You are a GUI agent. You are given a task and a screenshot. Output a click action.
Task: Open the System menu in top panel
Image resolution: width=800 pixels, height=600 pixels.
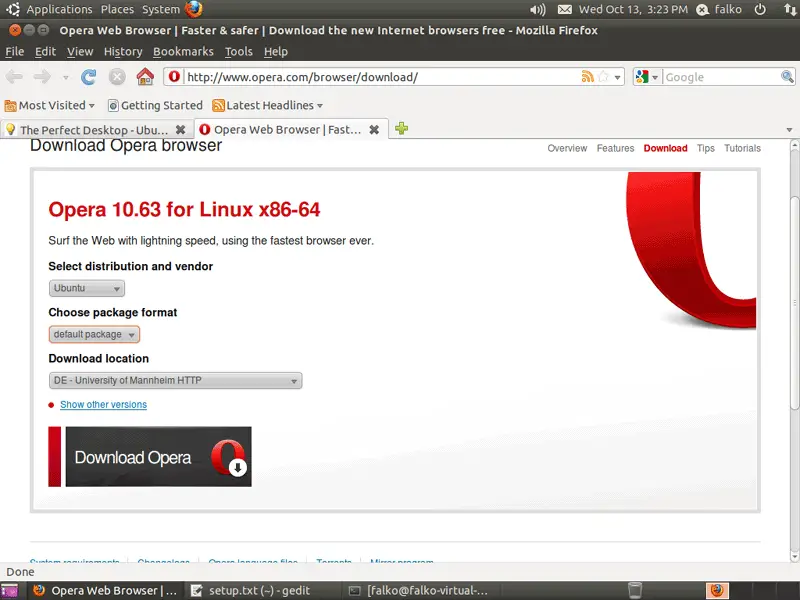coord(161,9)
